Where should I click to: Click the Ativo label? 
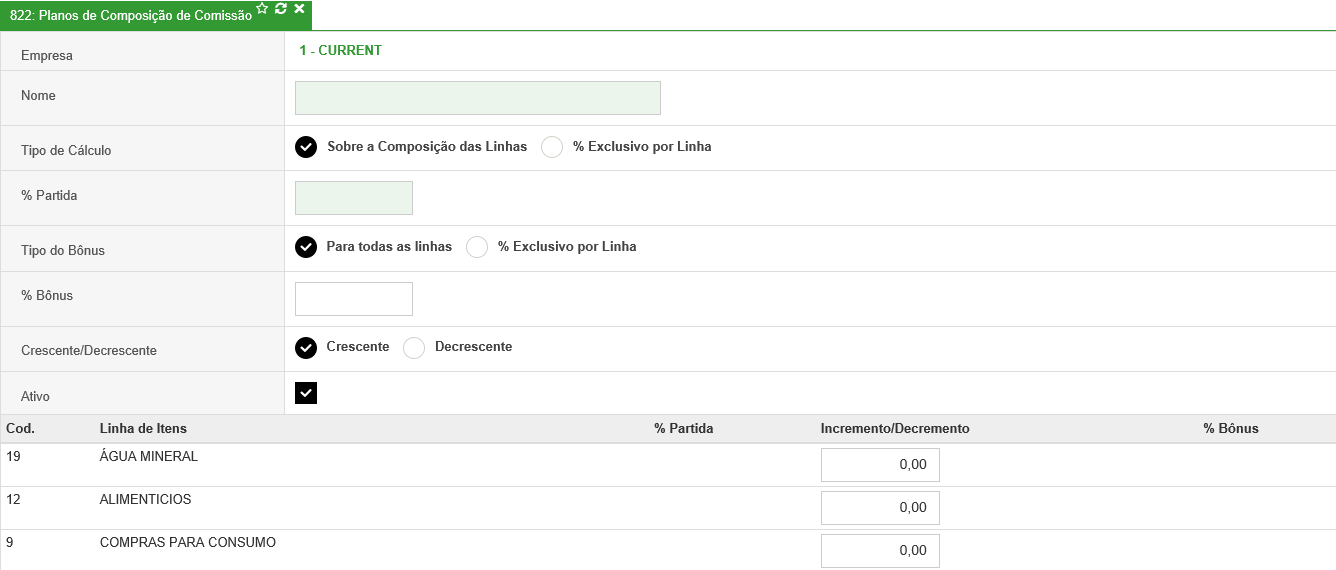pos(35,397)
